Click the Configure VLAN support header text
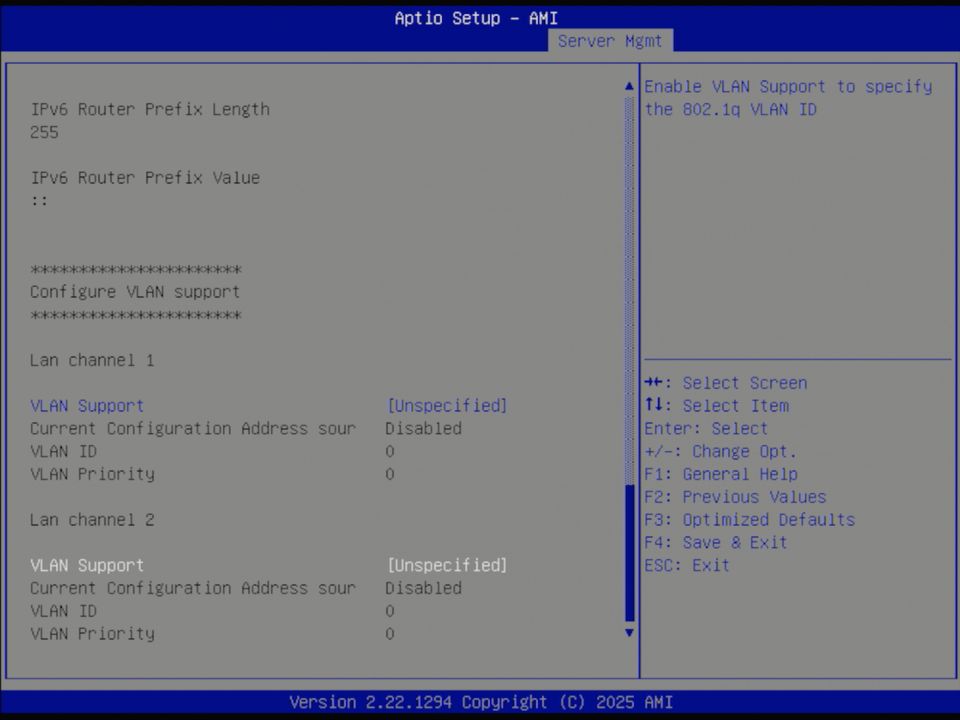 134,291
